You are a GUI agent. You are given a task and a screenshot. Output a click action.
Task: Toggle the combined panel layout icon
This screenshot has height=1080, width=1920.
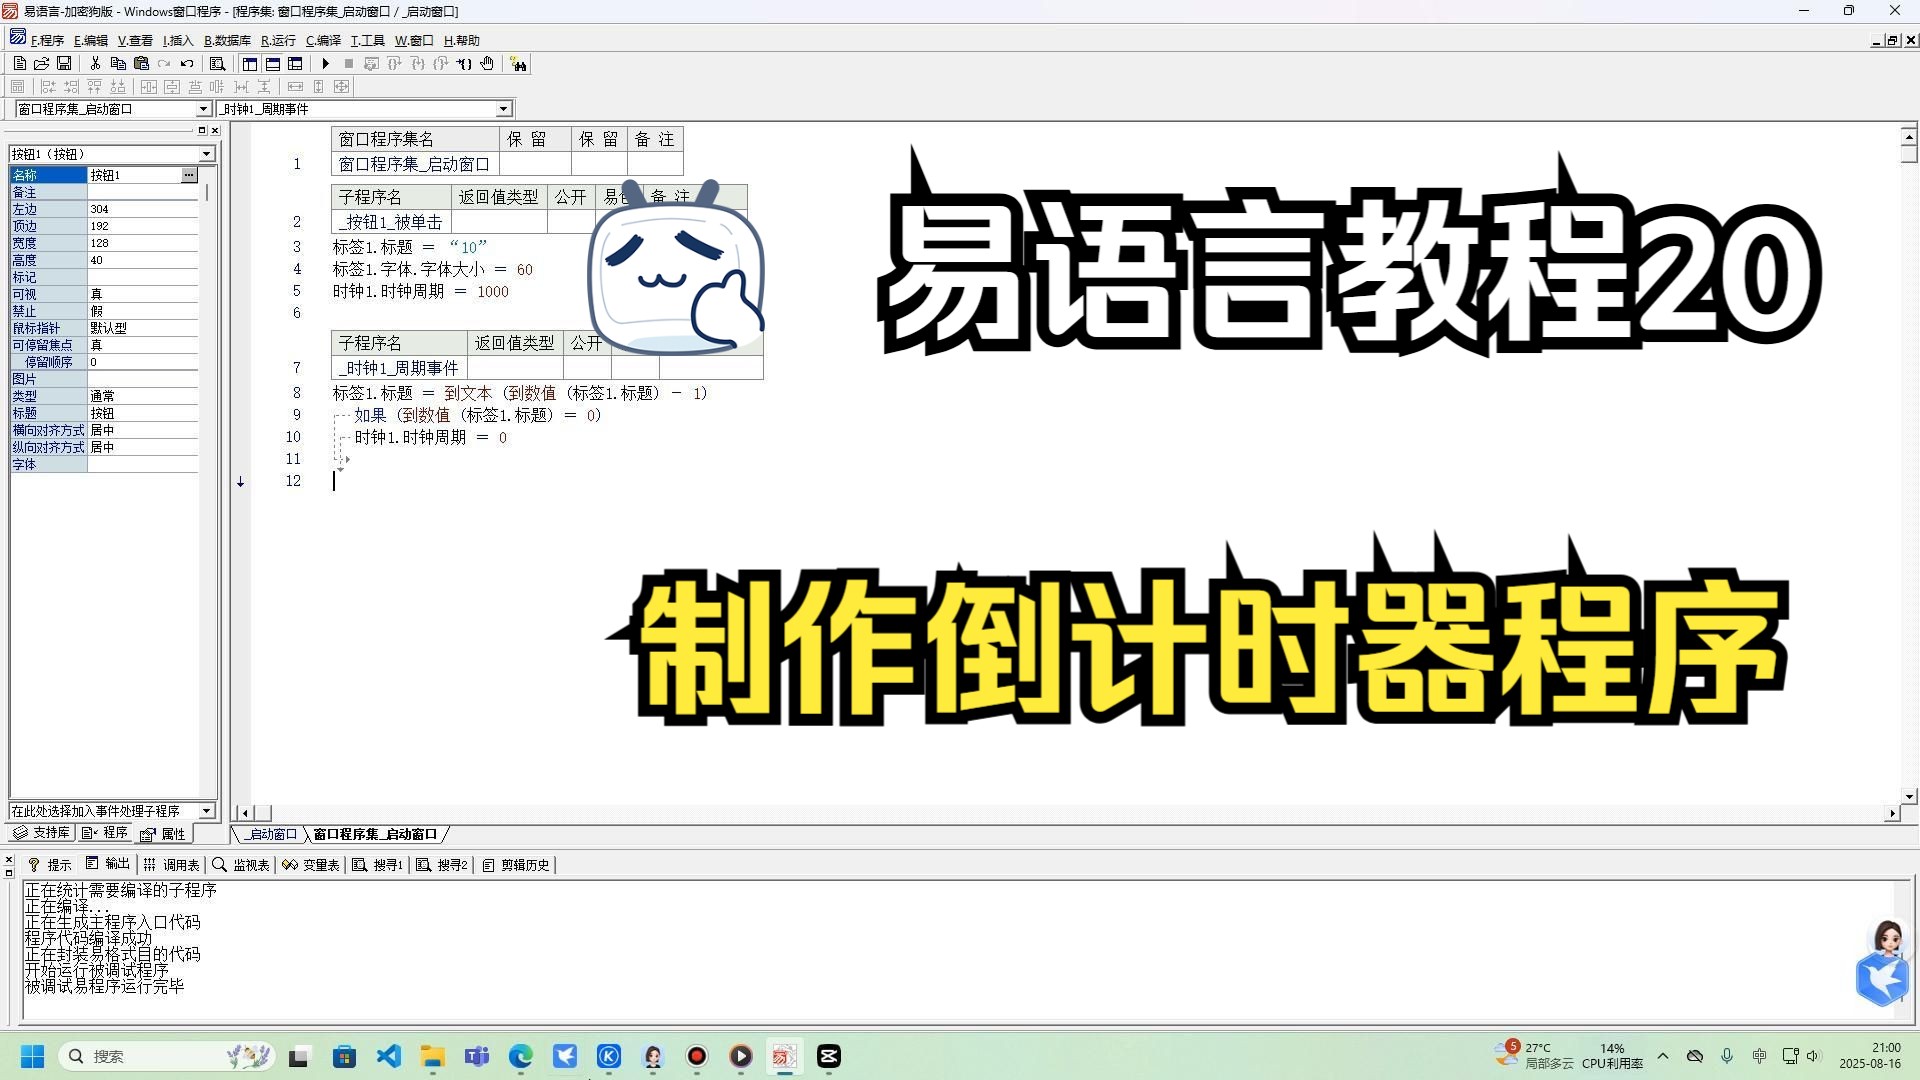point(295,64)
